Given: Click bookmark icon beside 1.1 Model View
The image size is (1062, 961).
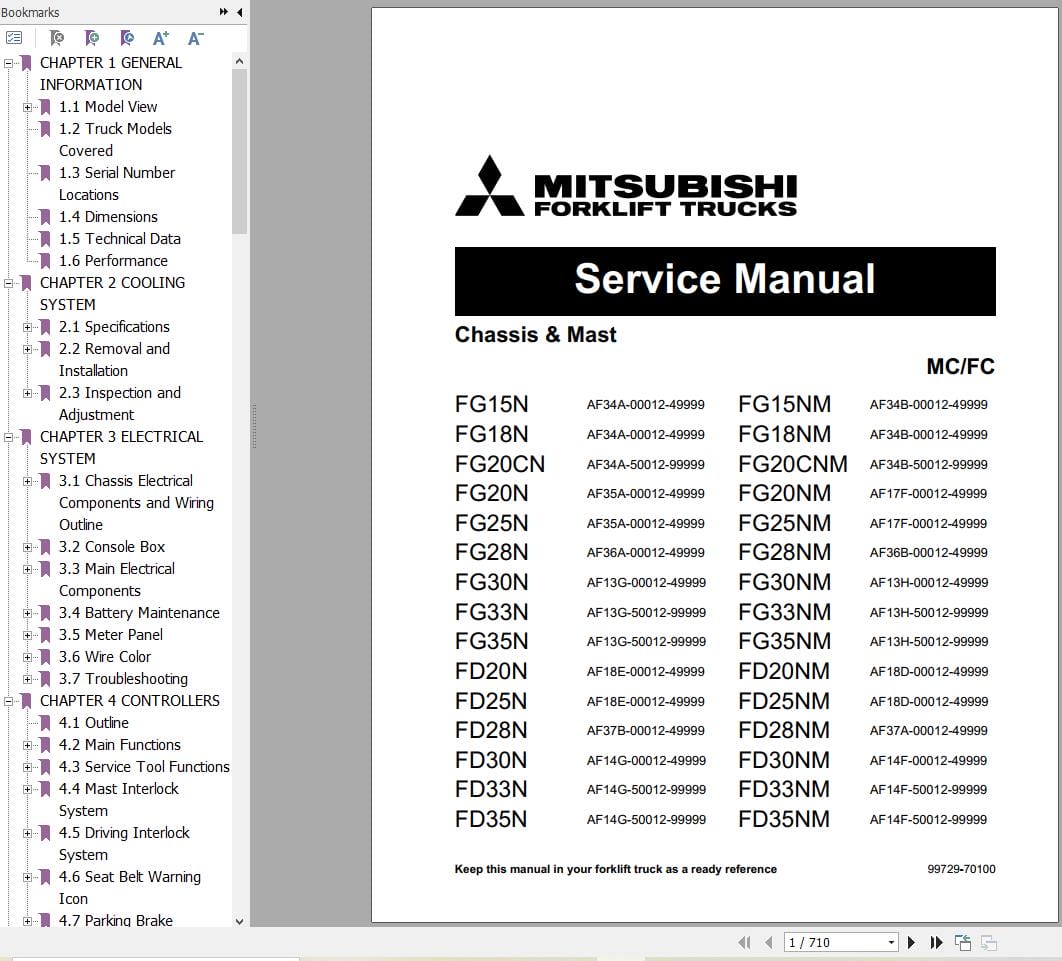Looking at the screenshot, I should pyautogui.click(x=45, y=107).
